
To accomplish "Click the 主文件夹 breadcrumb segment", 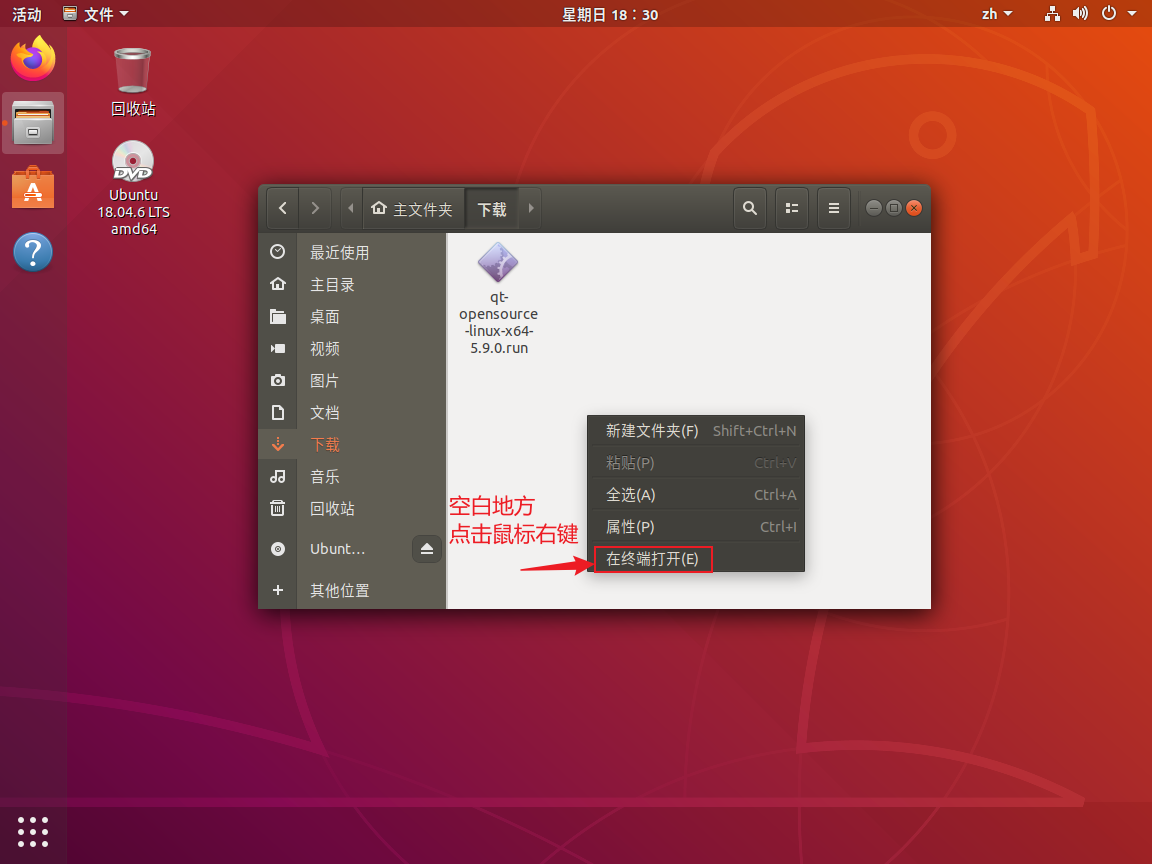I will pos(412,208).
